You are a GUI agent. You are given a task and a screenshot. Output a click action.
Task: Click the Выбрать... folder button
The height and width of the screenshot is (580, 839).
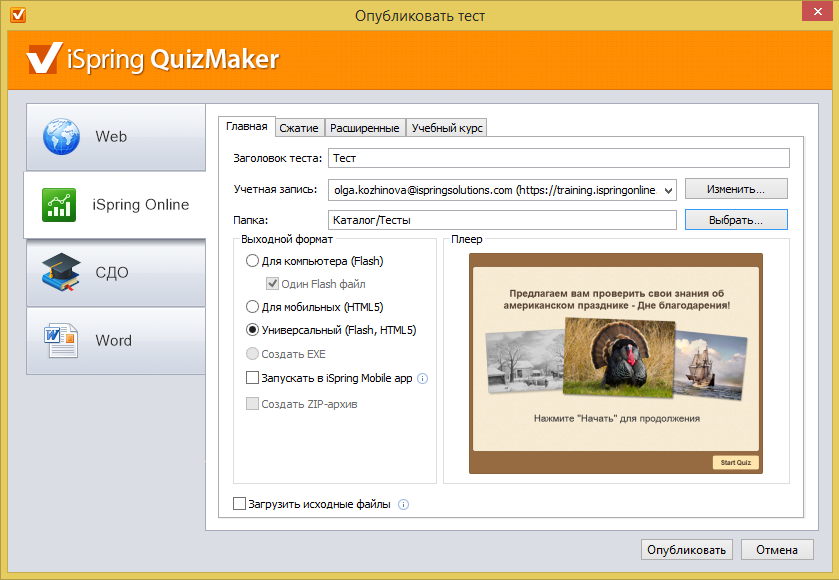point(736,220)
